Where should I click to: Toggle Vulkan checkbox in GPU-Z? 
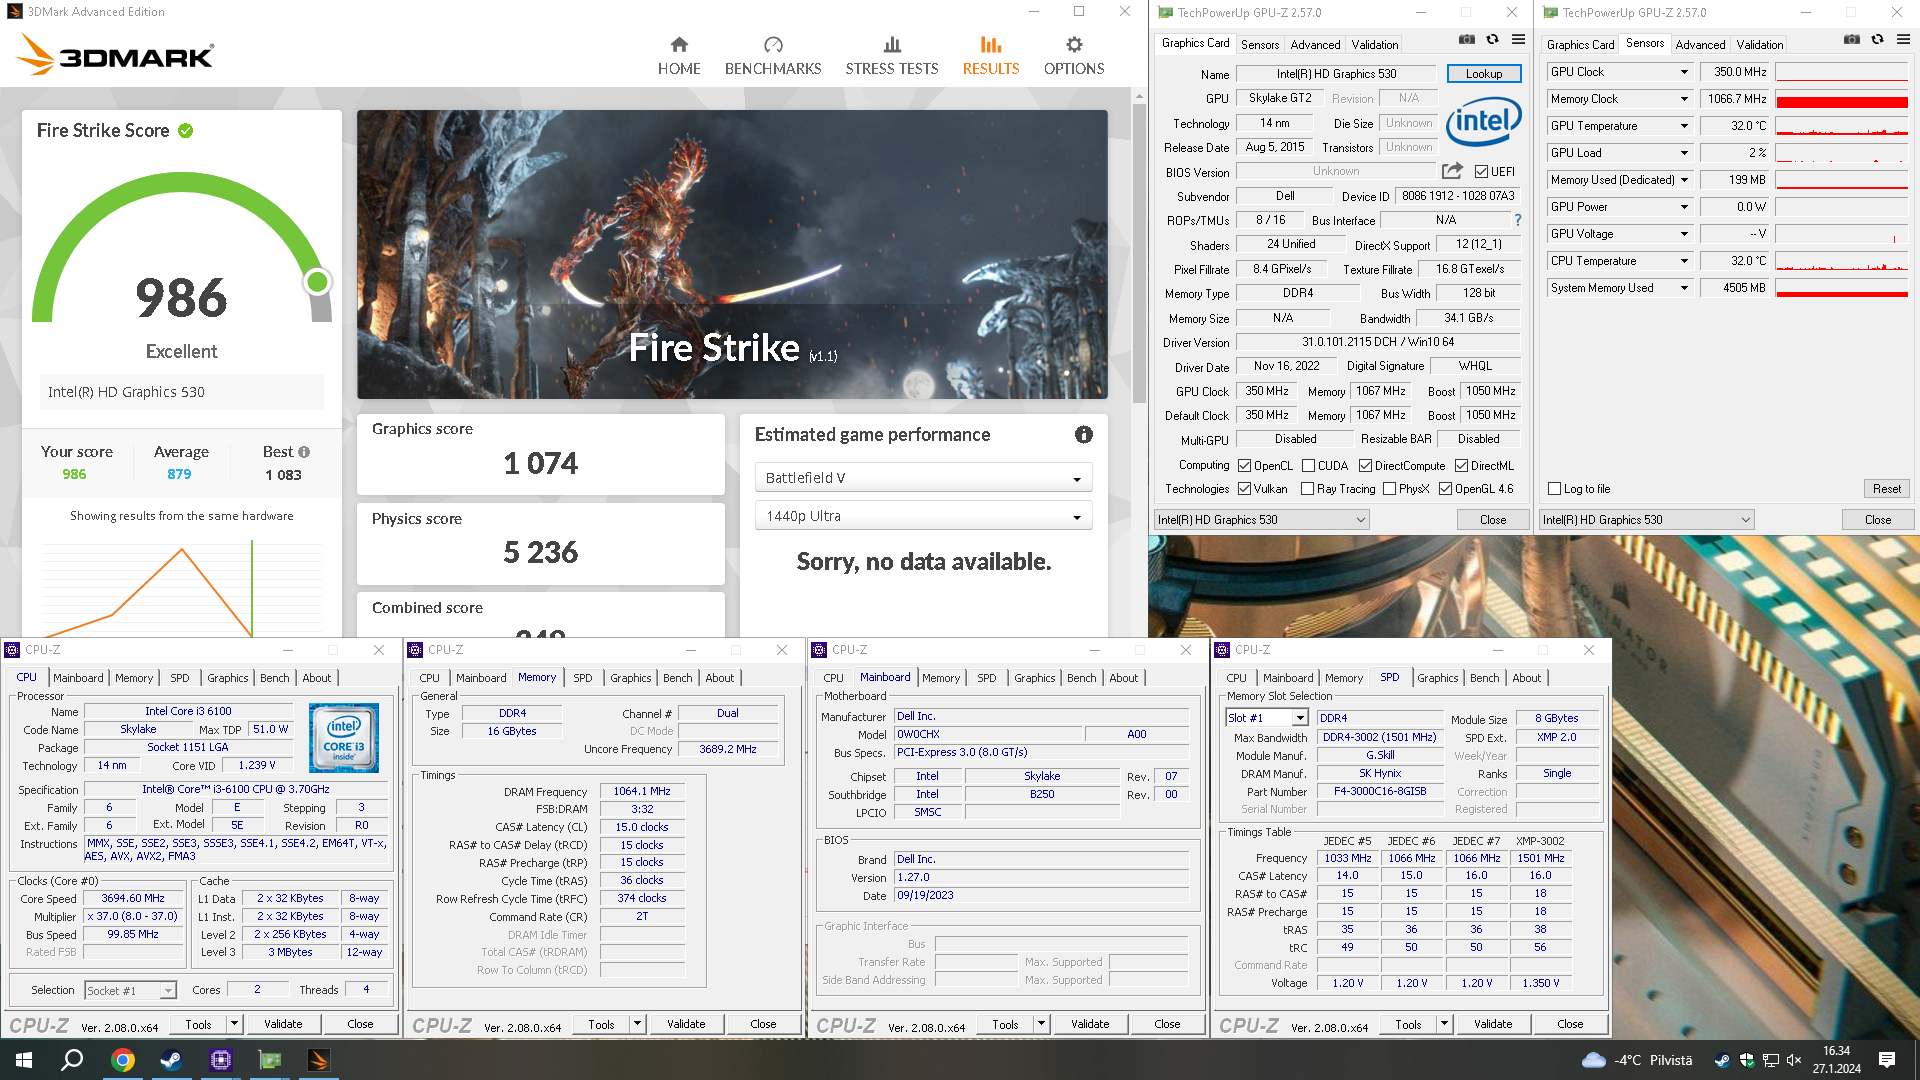(x=1244, y=489)
